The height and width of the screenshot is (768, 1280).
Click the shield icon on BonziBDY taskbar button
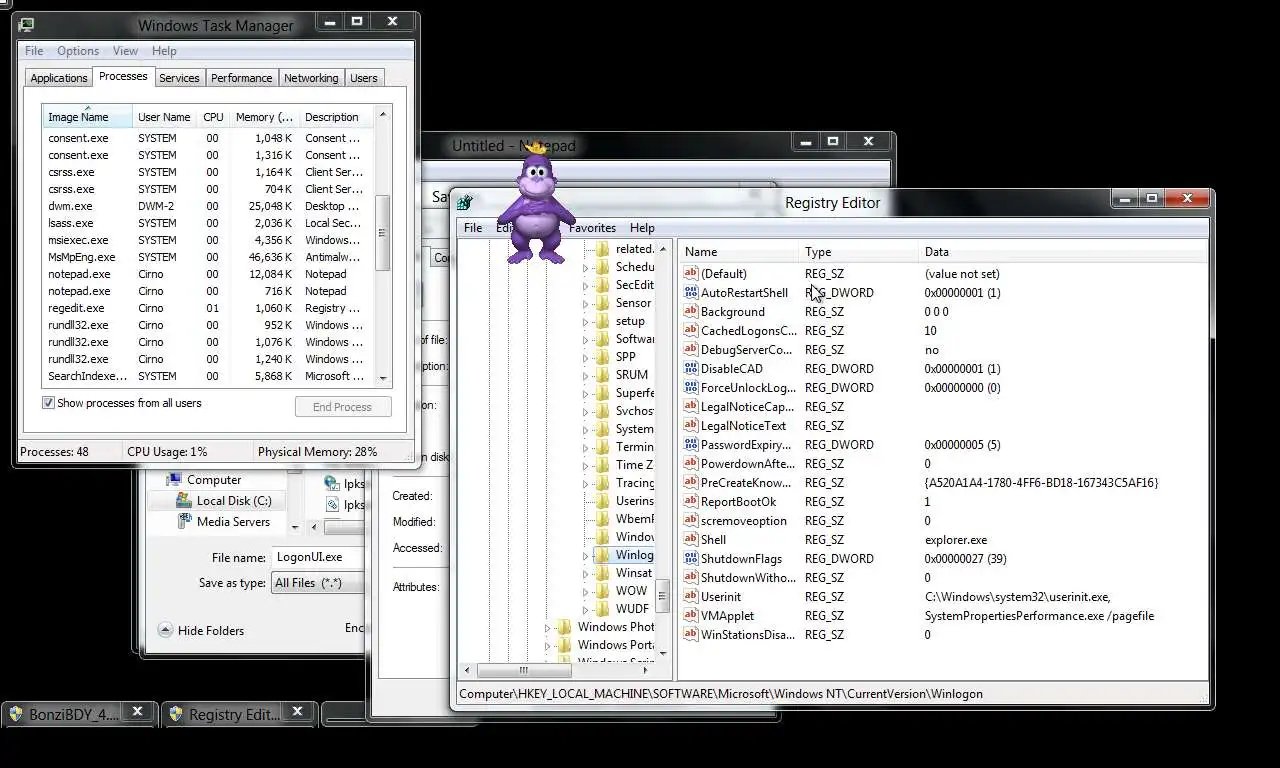pyautogui.click(x=15, y=714)
